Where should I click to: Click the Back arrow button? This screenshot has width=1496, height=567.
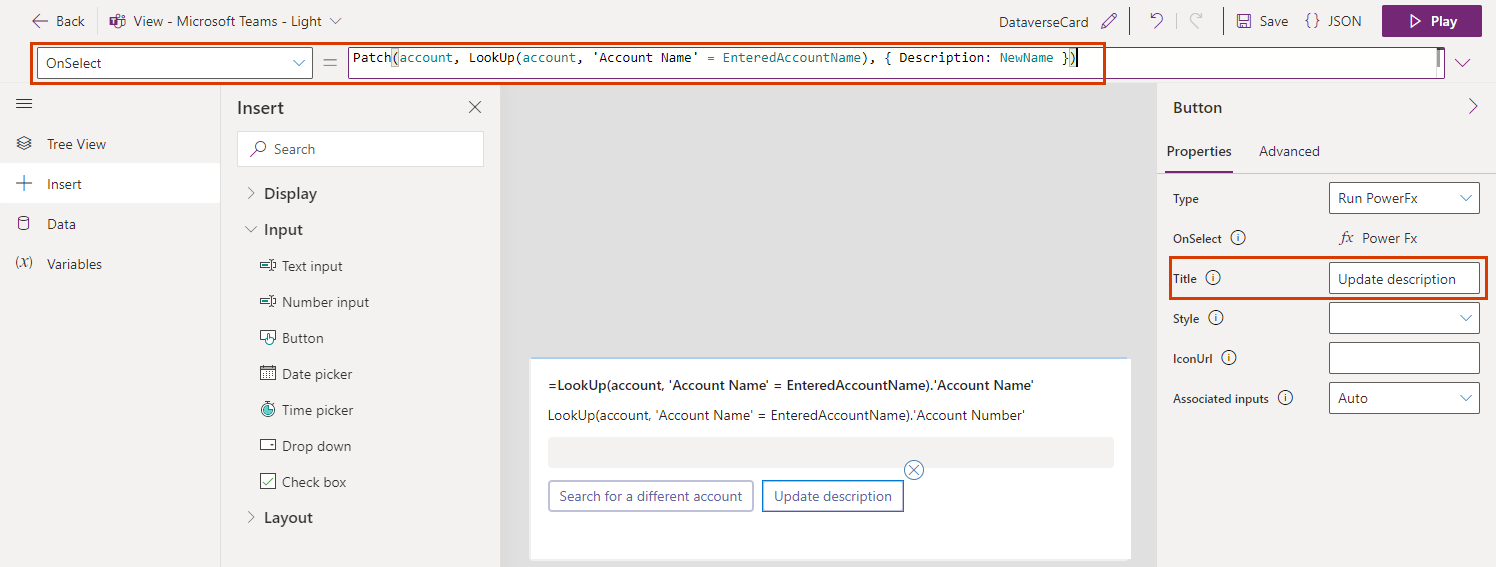[58, 21]
